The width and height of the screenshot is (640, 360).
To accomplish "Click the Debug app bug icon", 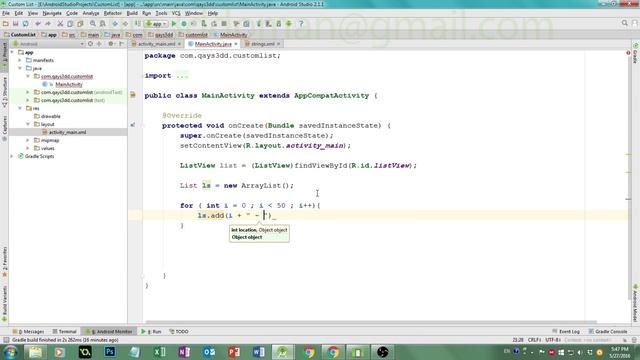I will (x=184, y=24).
